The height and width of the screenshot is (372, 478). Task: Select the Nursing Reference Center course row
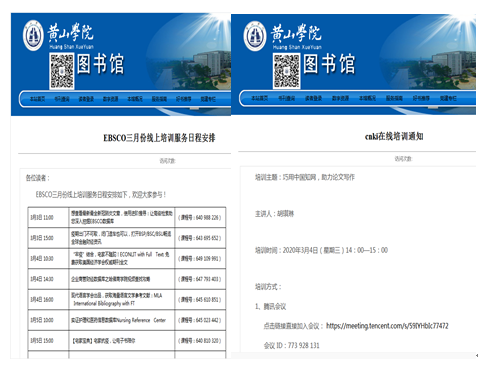pyautogui.click(x=127, y=320)
